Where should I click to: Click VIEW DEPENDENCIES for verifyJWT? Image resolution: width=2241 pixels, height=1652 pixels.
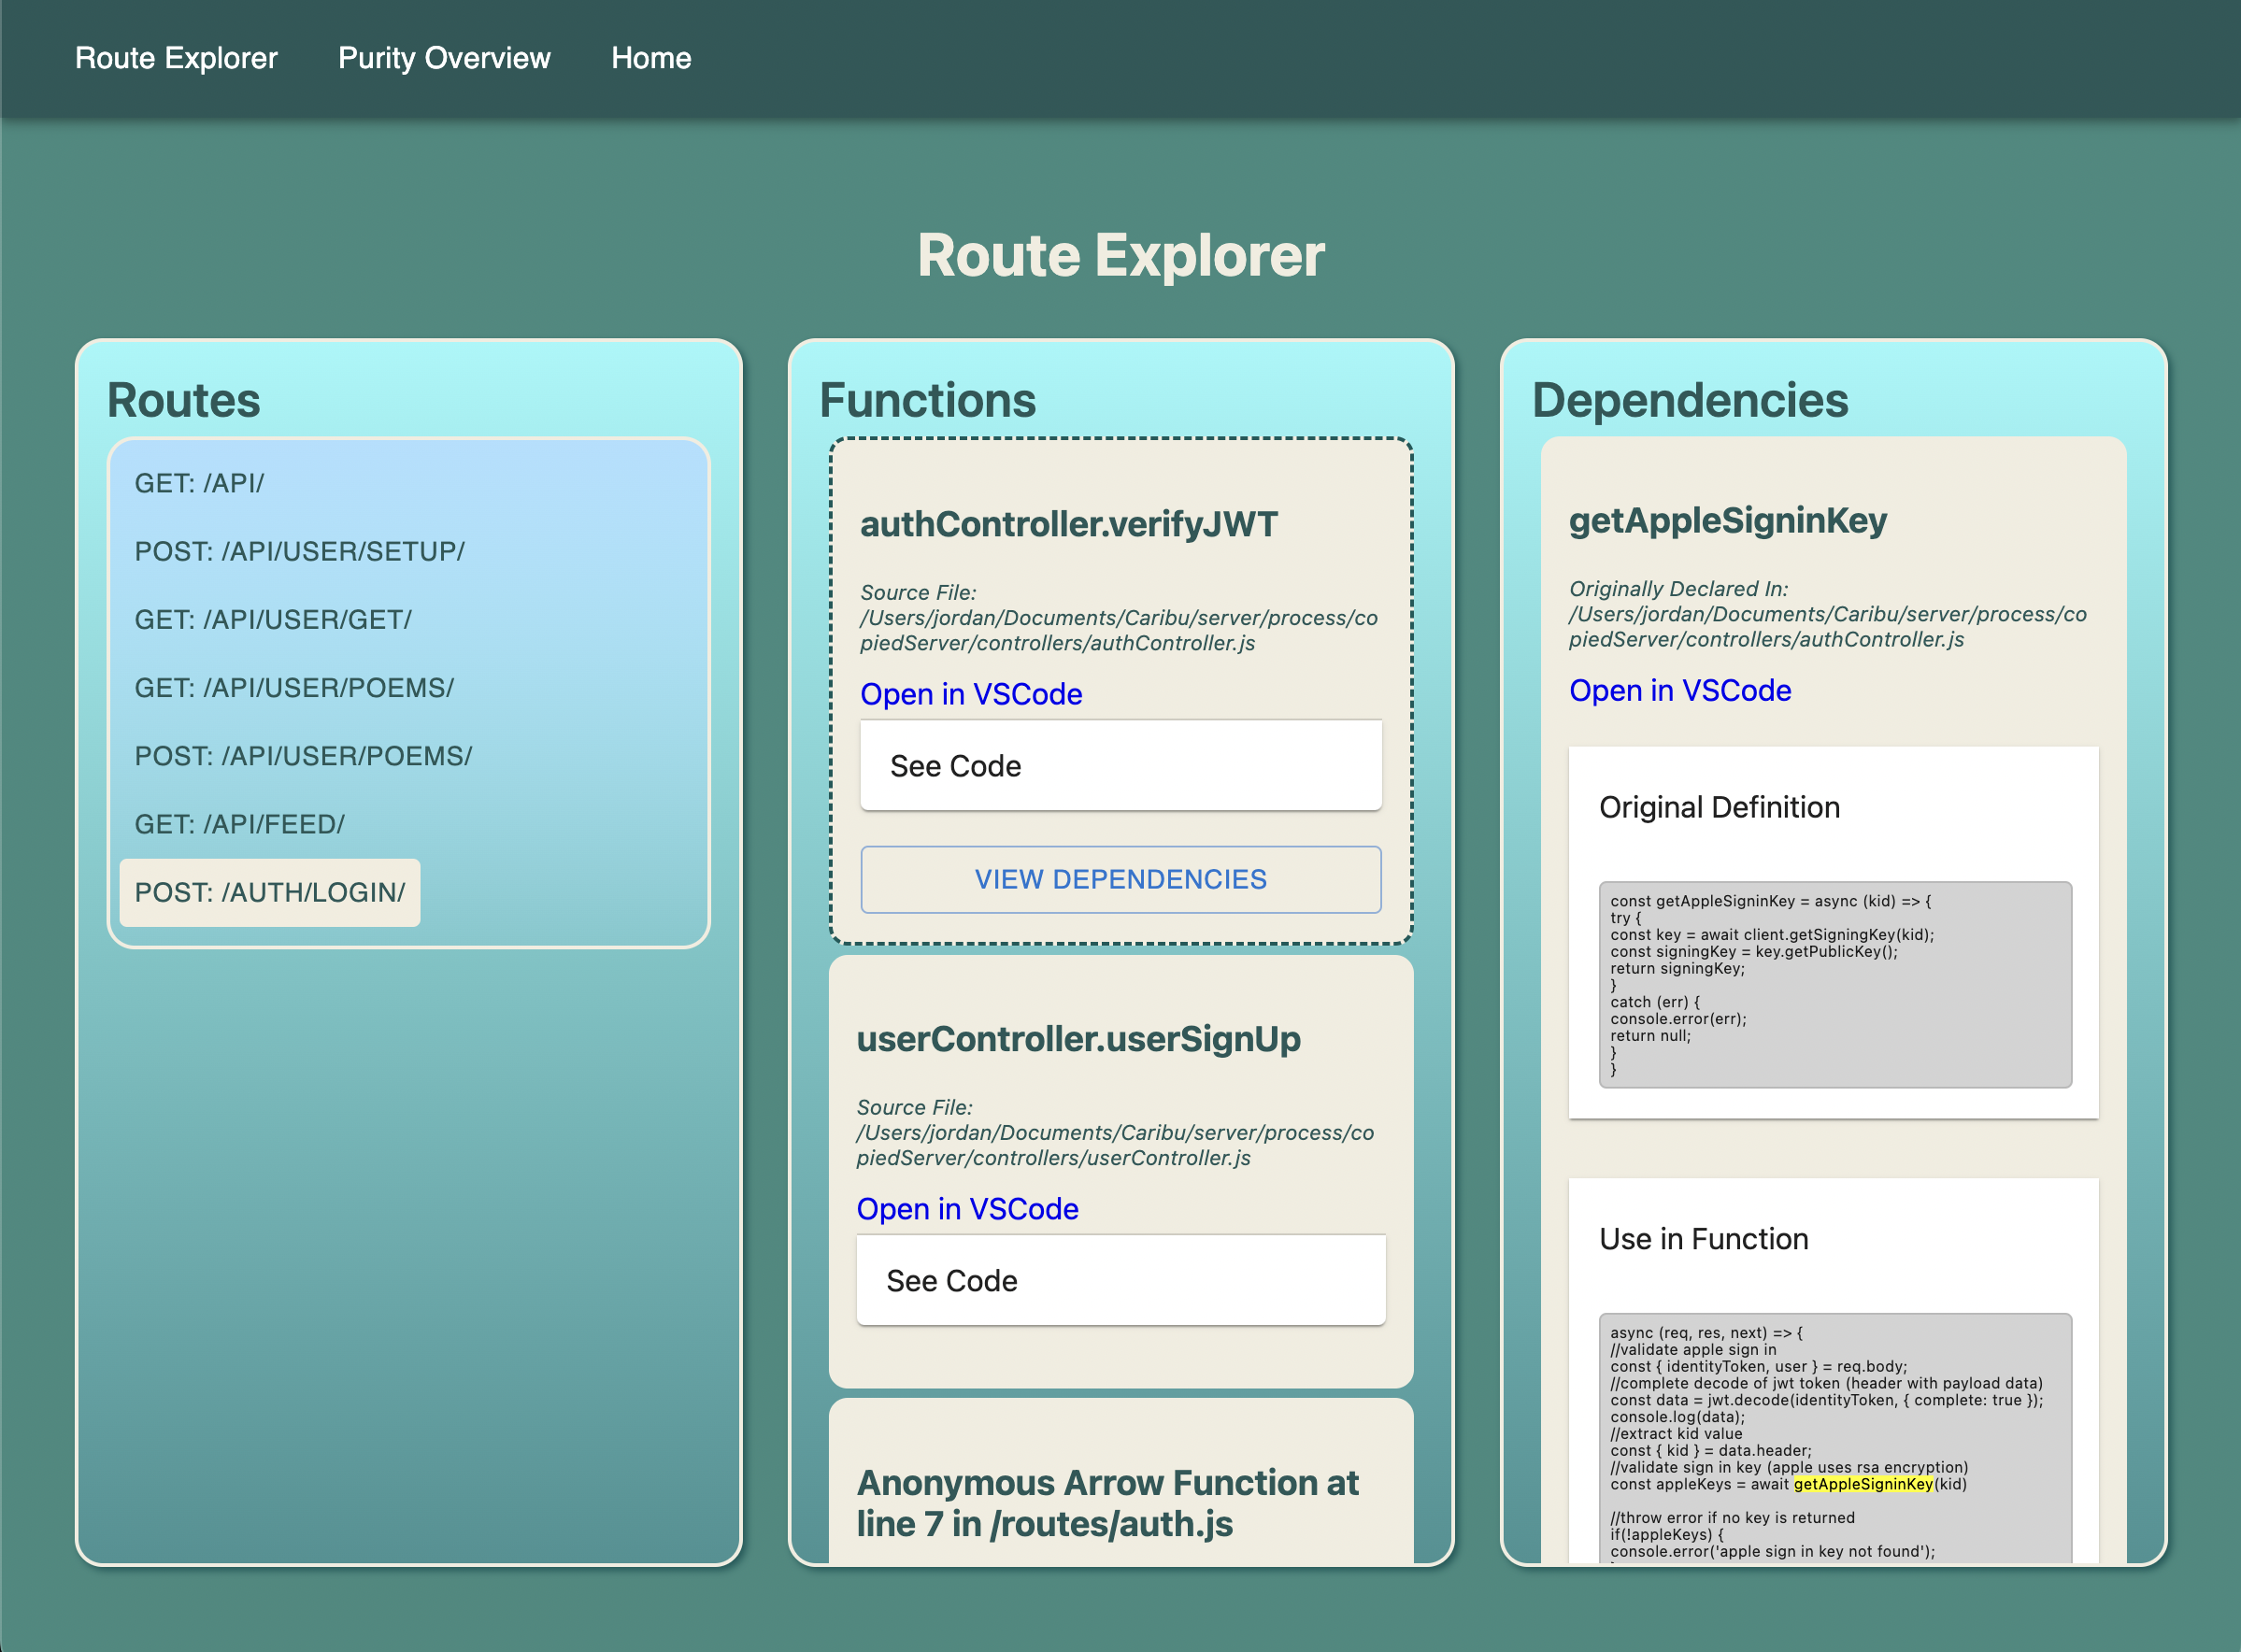click(1122, 876)
